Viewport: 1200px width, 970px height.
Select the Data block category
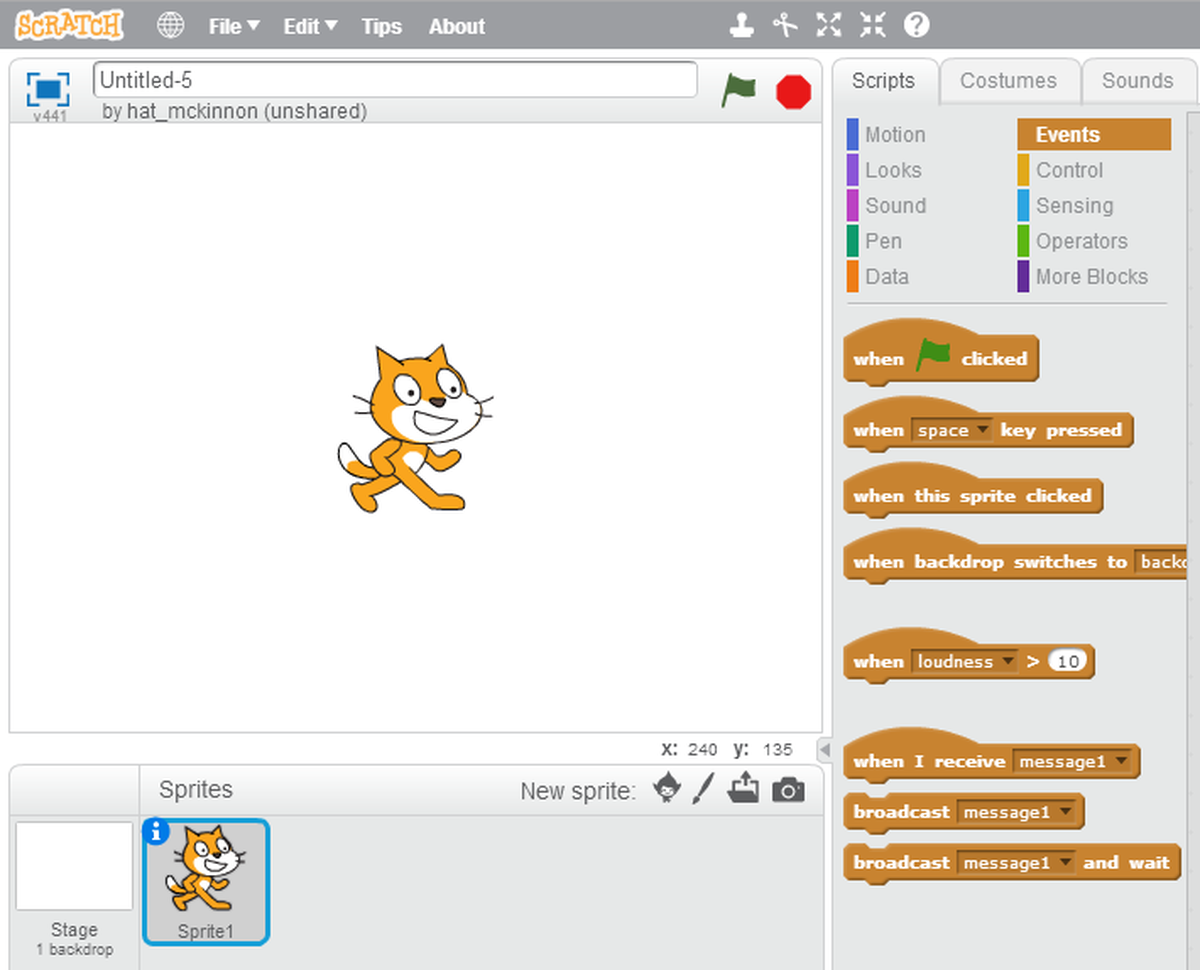pos(877,277)
